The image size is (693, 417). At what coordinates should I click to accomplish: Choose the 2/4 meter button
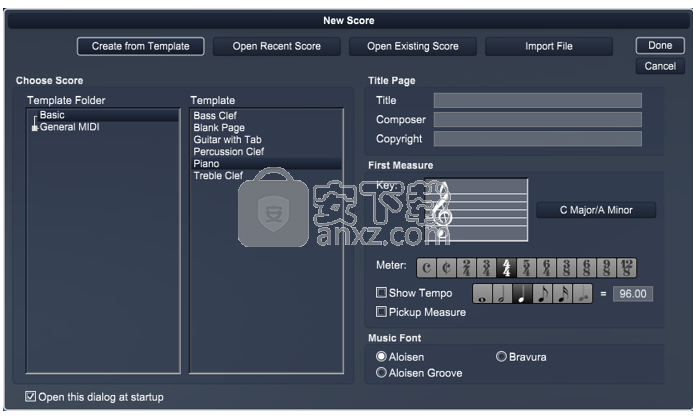tap(466, 268)
